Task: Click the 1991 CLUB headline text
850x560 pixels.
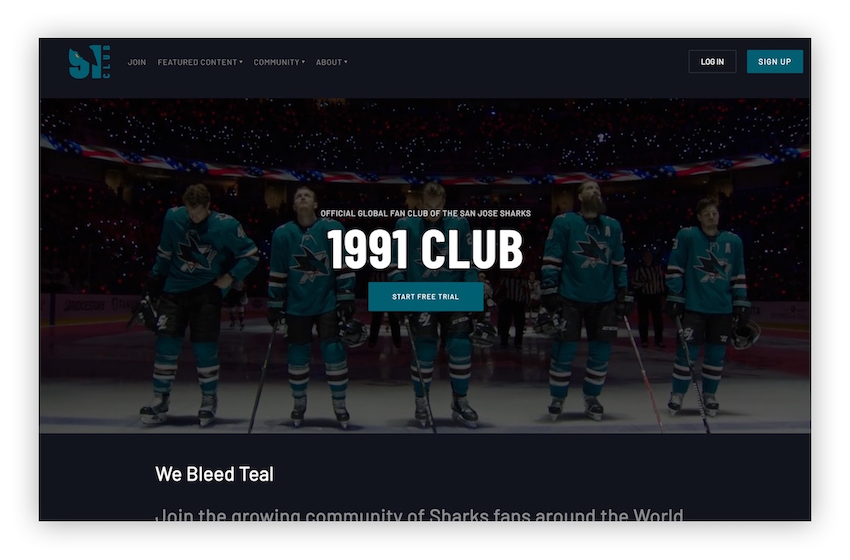Action: coord(426,249)
